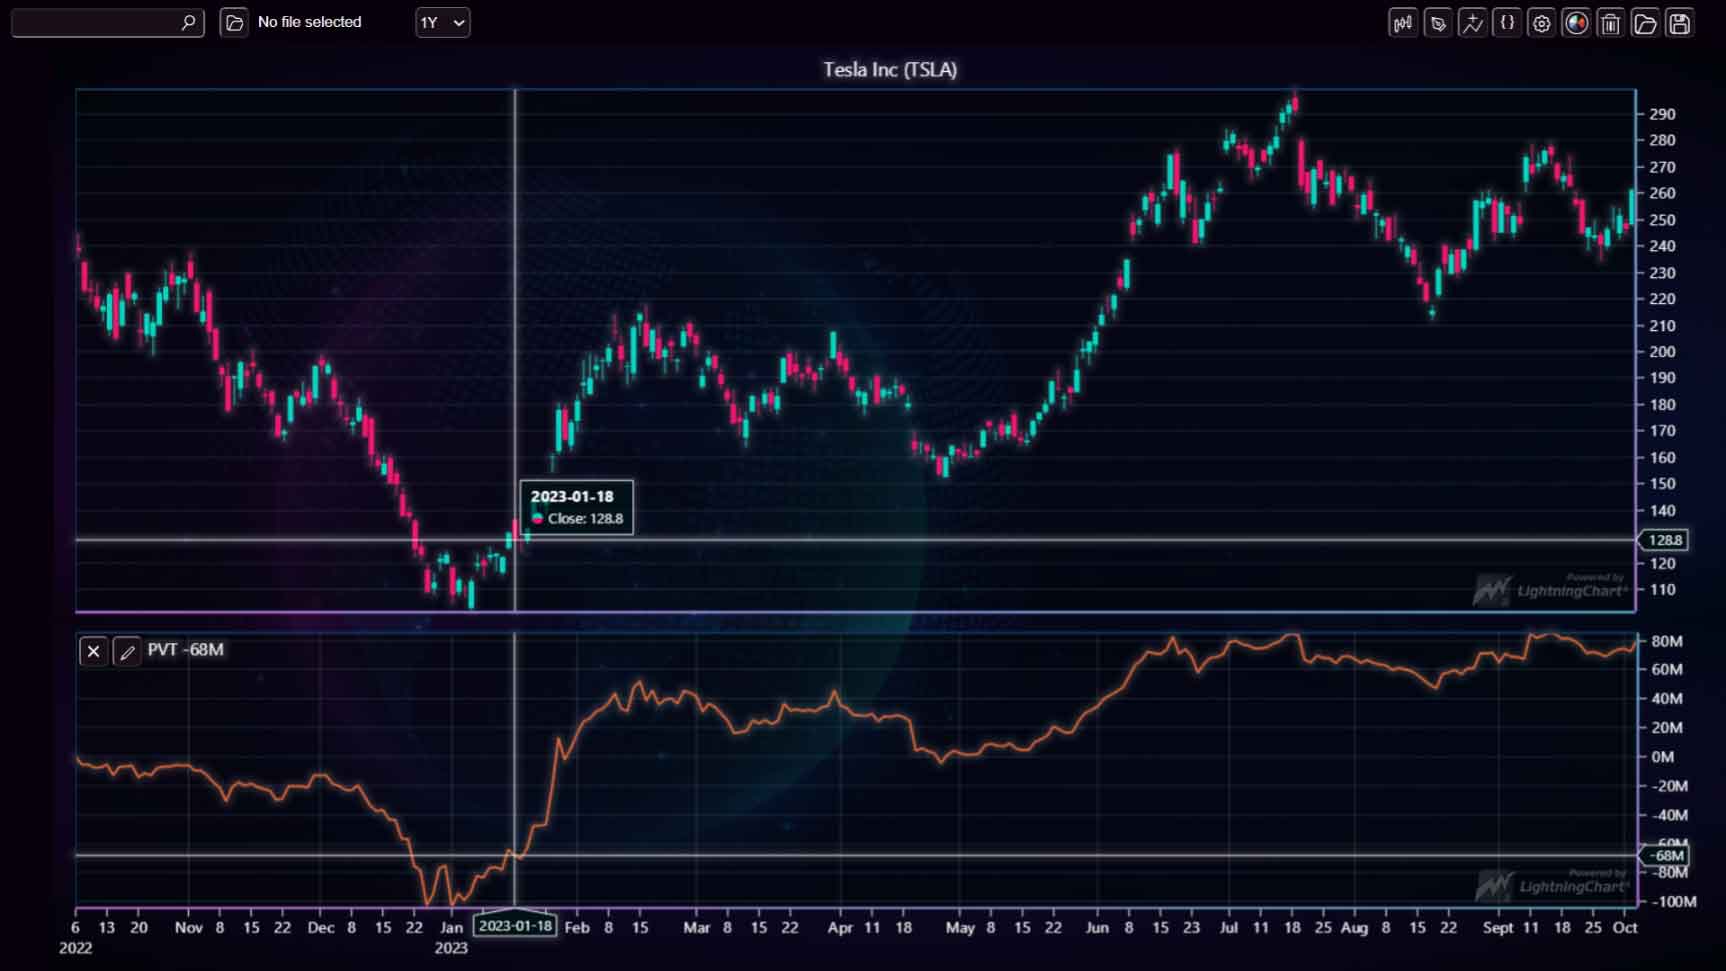Add a new indicator line
This screenshot has height=971, width=1726.
pyautogui.click(x=1473, y=23)
